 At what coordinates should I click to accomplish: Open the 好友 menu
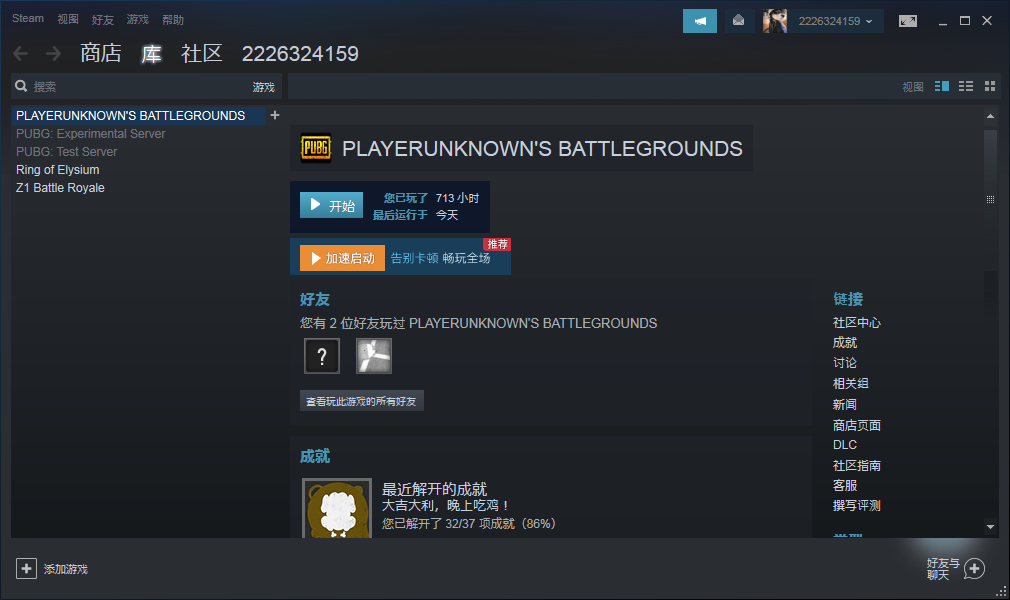(x=102, y=20)
